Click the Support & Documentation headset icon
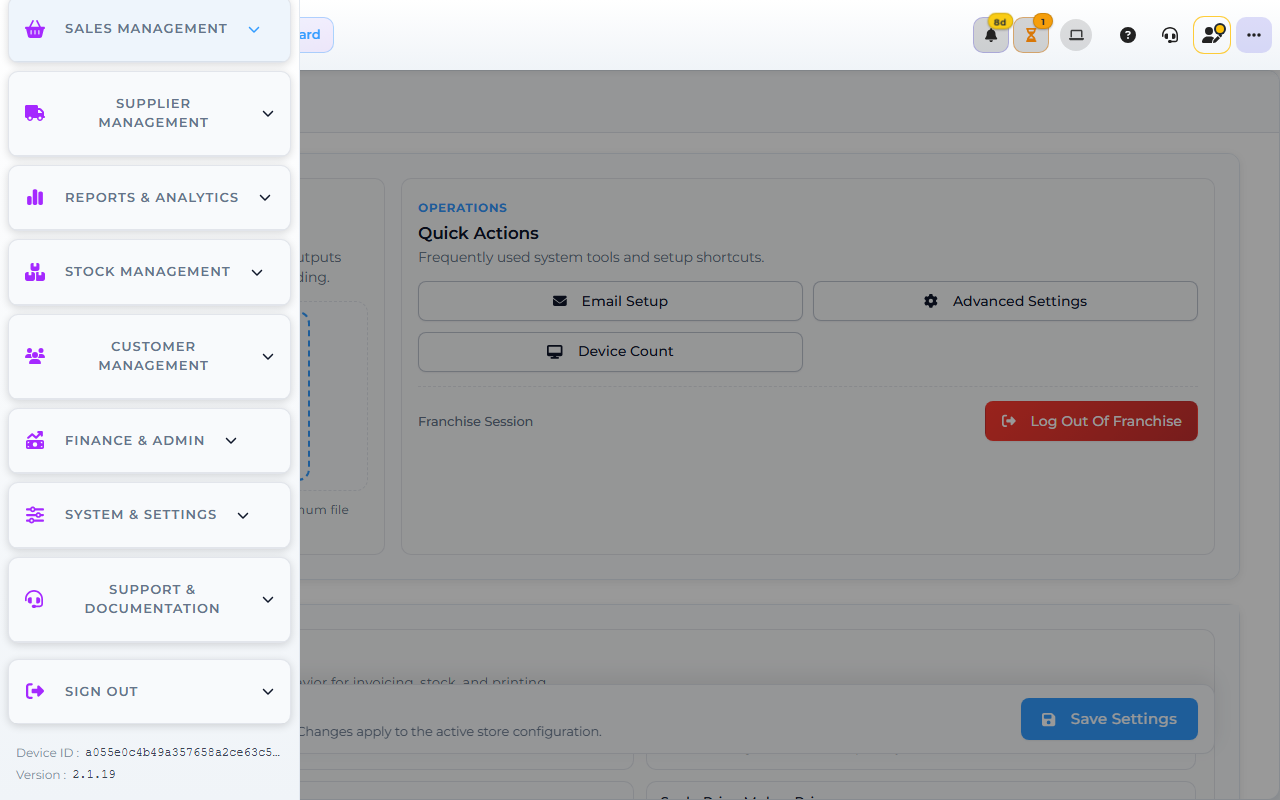 click(x=35, y=599)
